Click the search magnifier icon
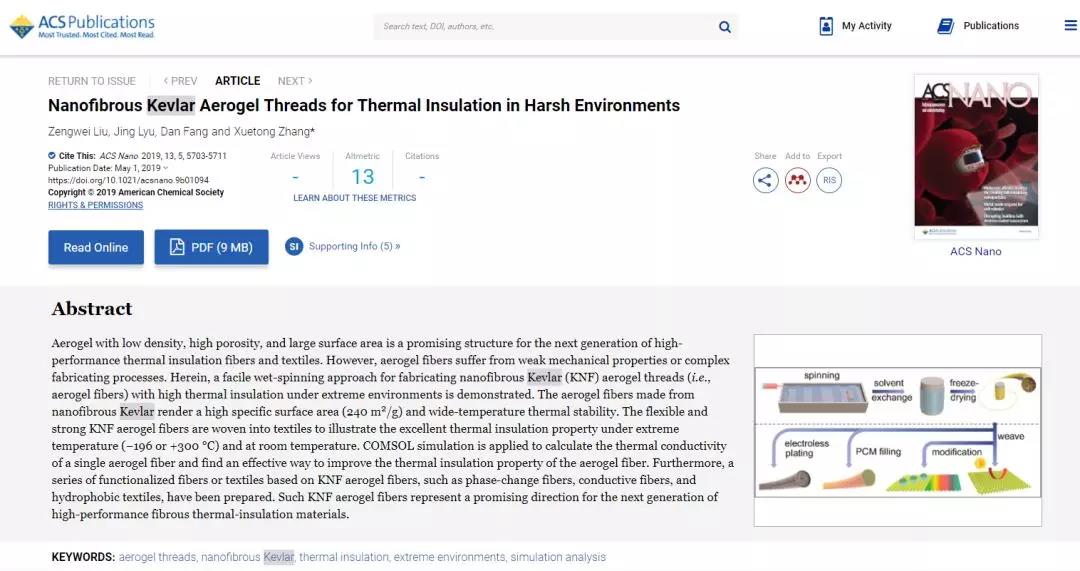This screenshot has width=1080, height=571. [x=725, y=27]
